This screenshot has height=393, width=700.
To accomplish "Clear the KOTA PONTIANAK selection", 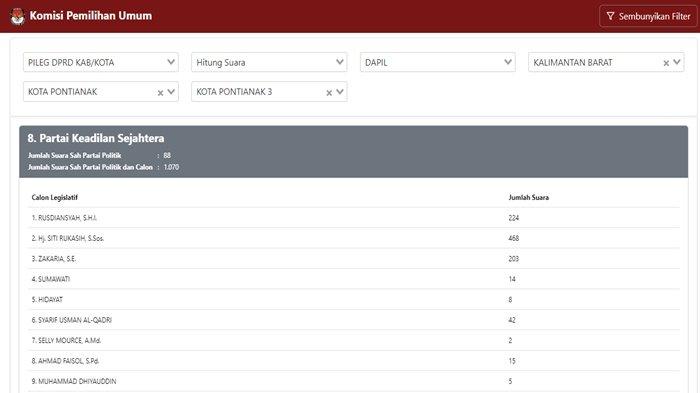I will (160, 92).
